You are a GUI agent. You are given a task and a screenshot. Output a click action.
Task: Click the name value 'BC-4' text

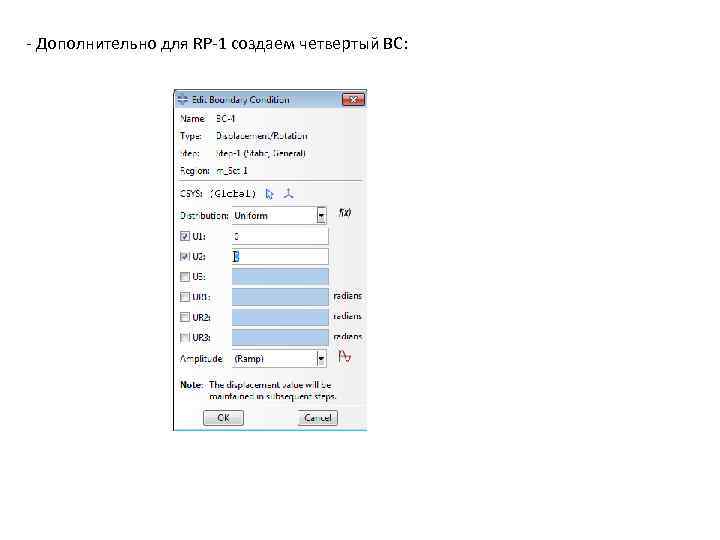225,118
